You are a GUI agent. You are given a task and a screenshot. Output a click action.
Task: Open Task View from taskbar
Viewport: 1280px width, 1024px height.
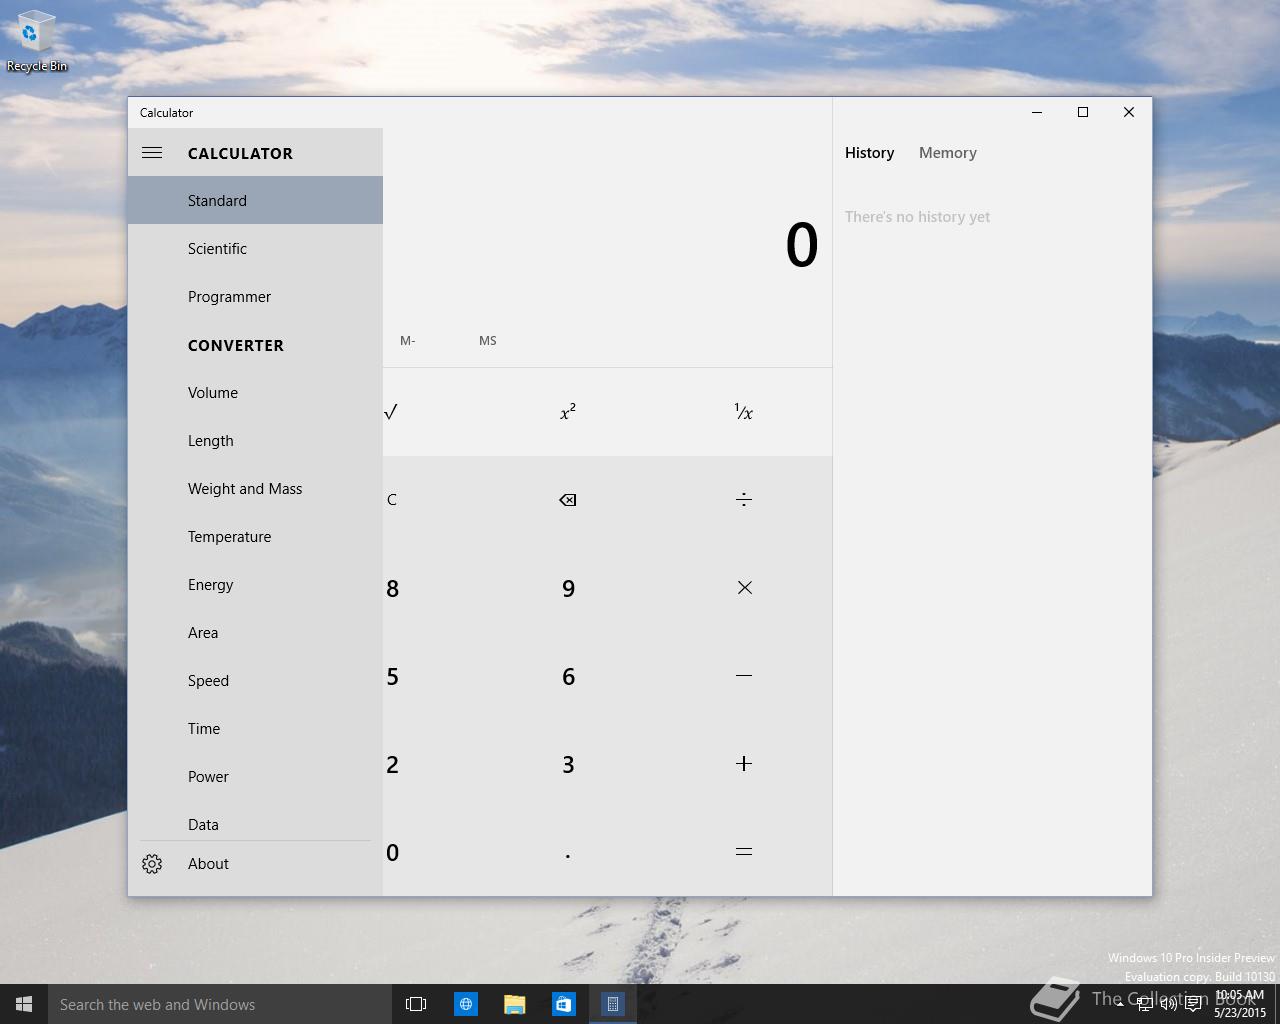[416, 1004]
